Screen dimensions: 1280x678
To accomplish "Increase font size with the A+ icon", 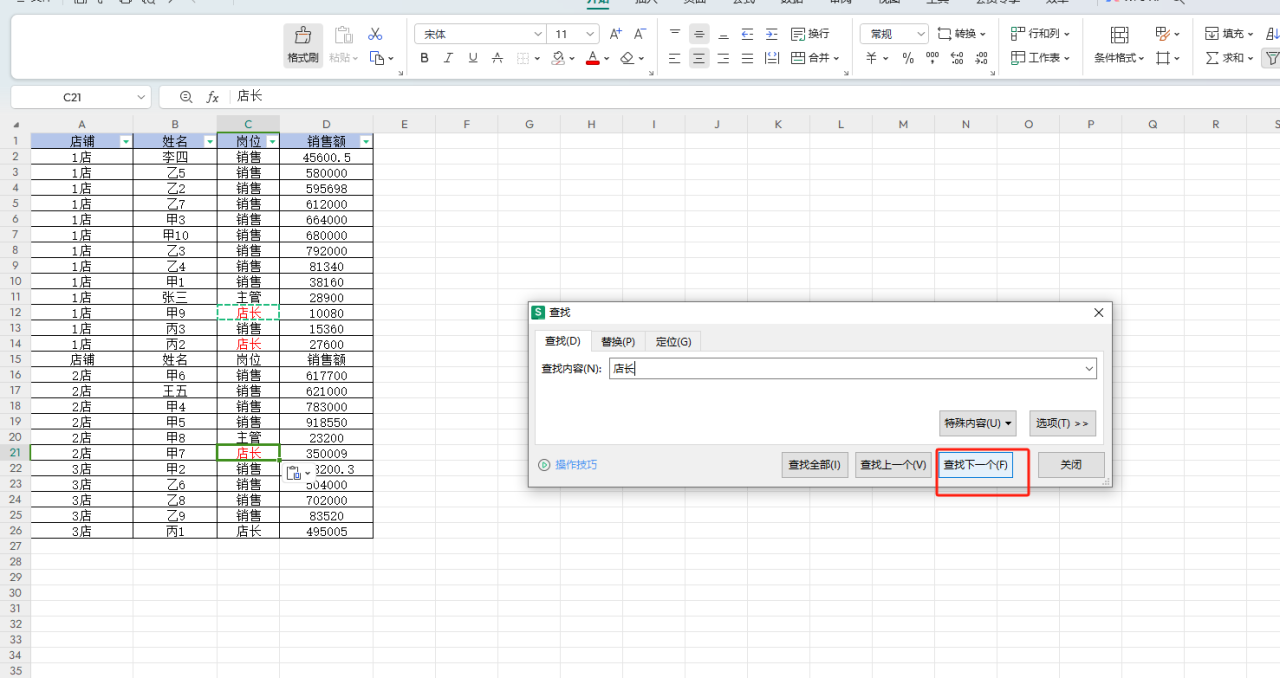I will pyautogui.click(x=615, y=34).
